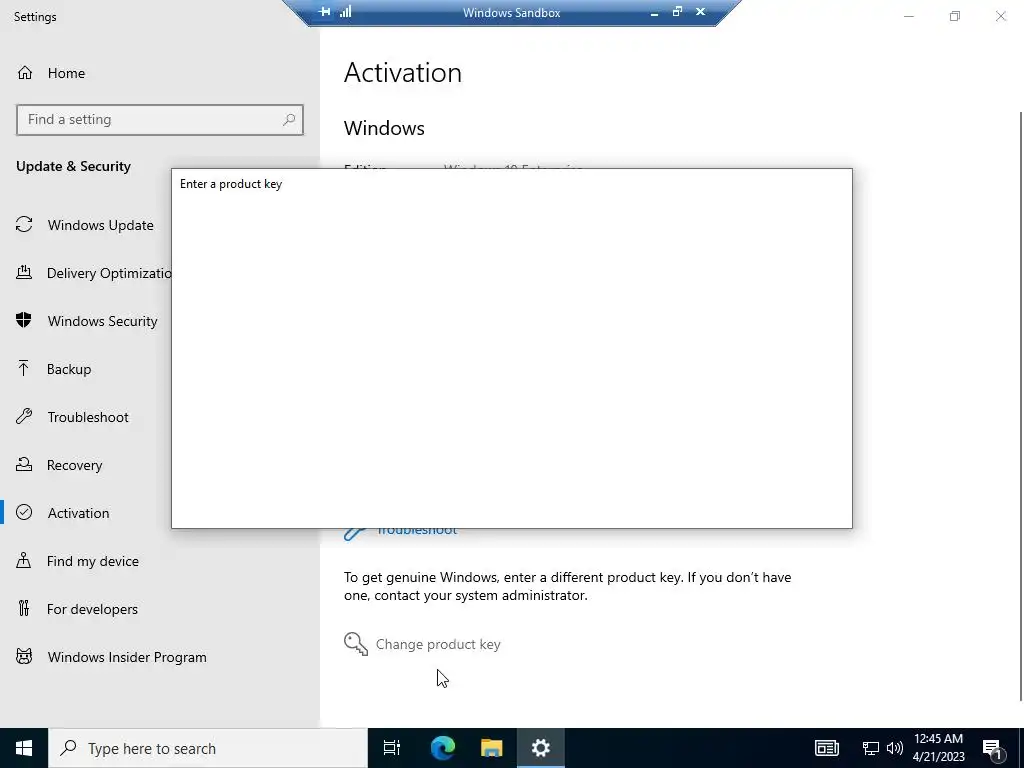Click the Backup upward arrow icon
The image size is (1024, 768).
(24, 368)
